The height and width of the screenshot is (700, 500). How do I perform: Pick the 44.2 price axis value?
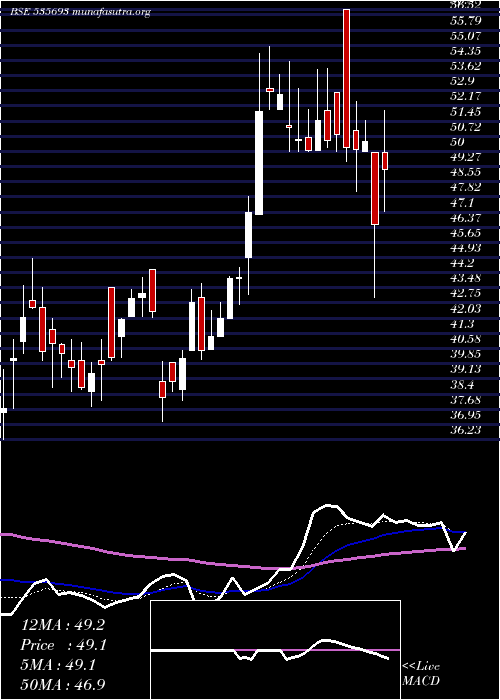462,263
